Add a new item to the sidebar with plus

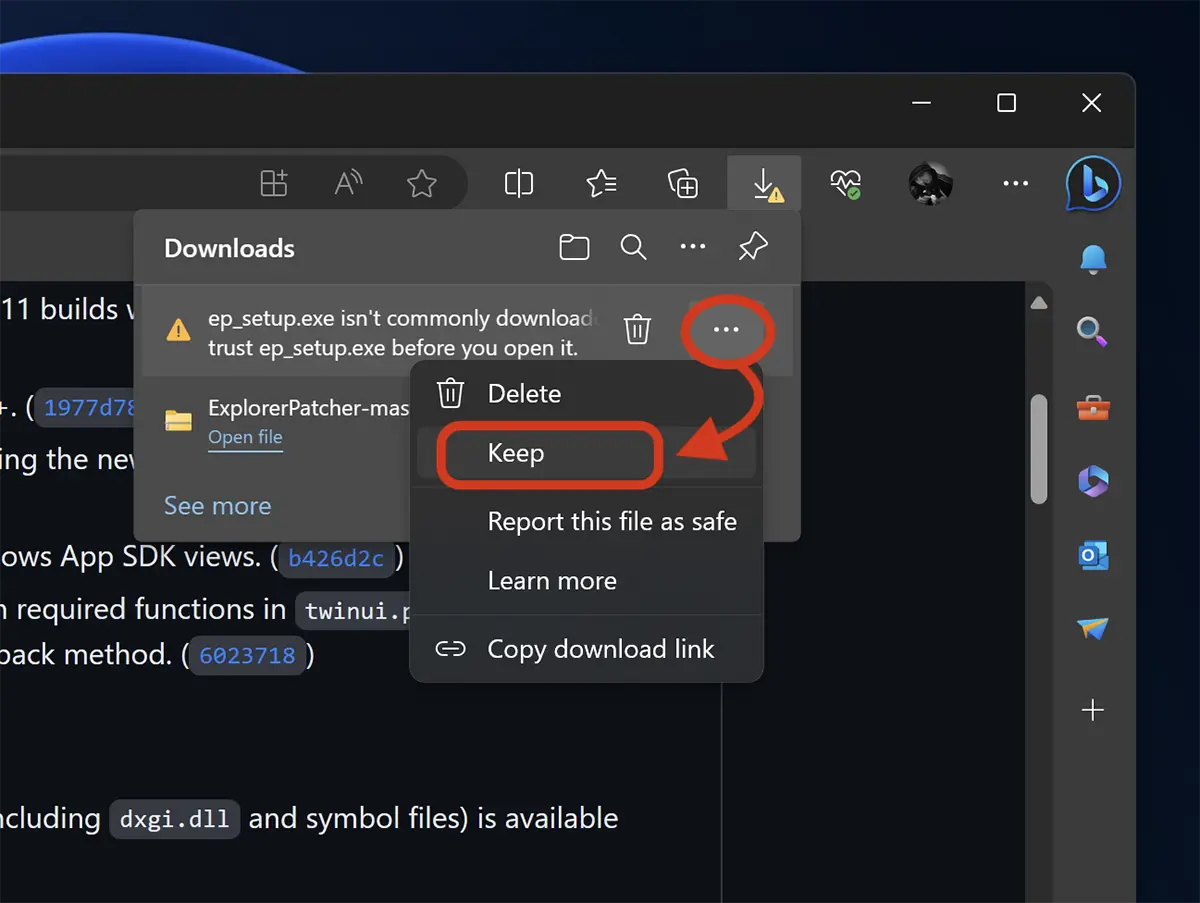(1092, 710)
